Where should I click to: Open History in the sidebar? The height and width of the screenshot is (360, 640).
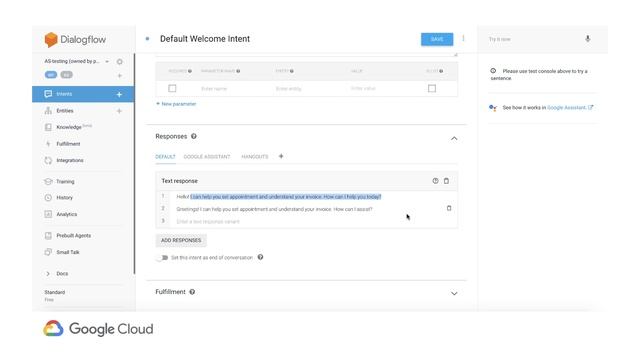click(x=64, y=198)
